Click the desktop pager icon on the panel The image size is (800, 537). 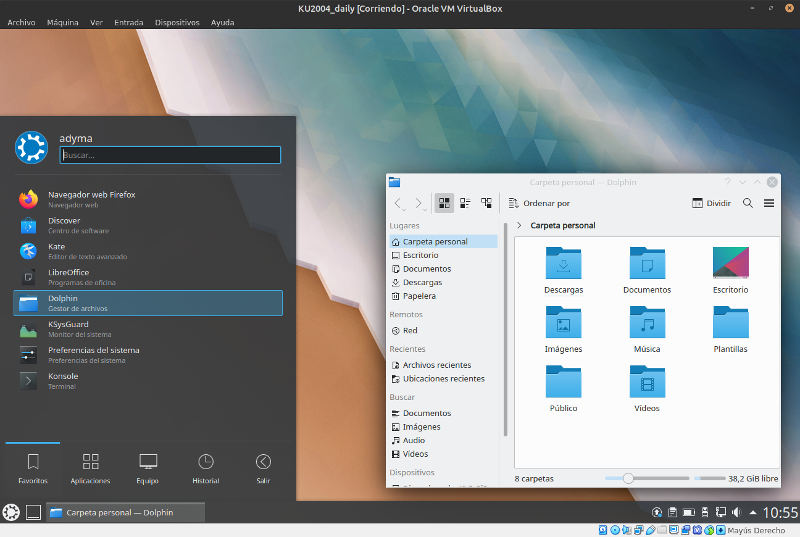33,512
